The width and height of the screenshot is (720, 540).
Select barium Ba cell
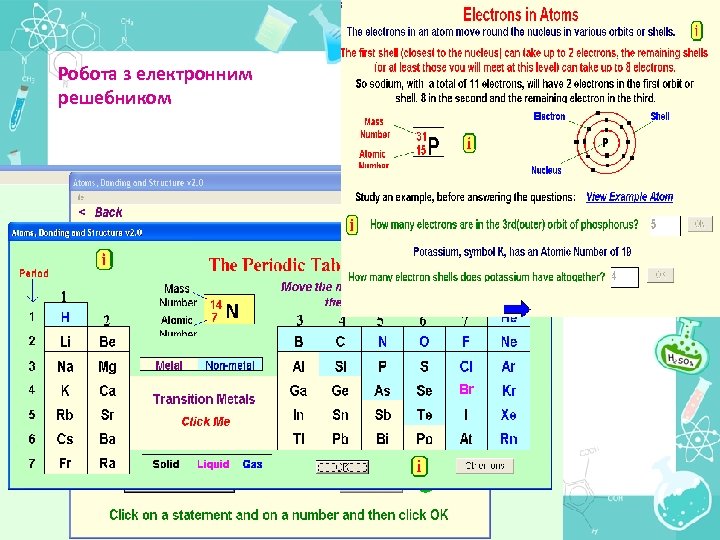click(x=107, y=439)
